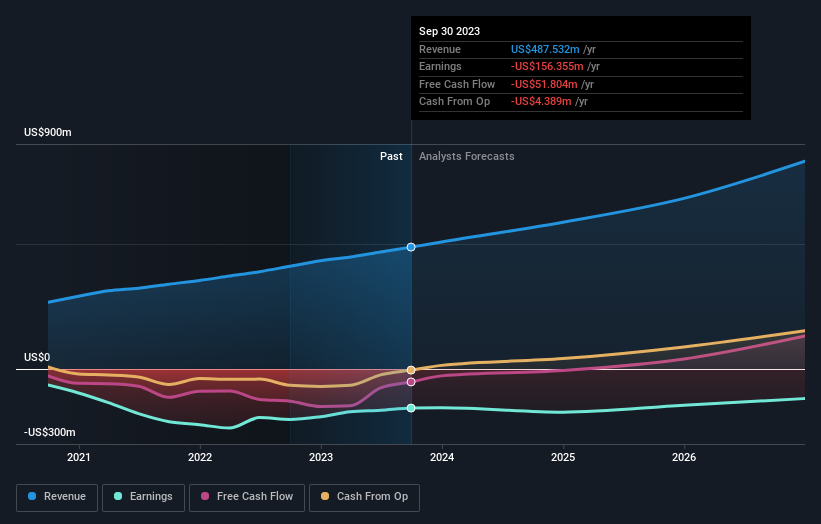Click the Analysts Forecasts label
The width and height of the screenshot is (821, 524).
467,156
